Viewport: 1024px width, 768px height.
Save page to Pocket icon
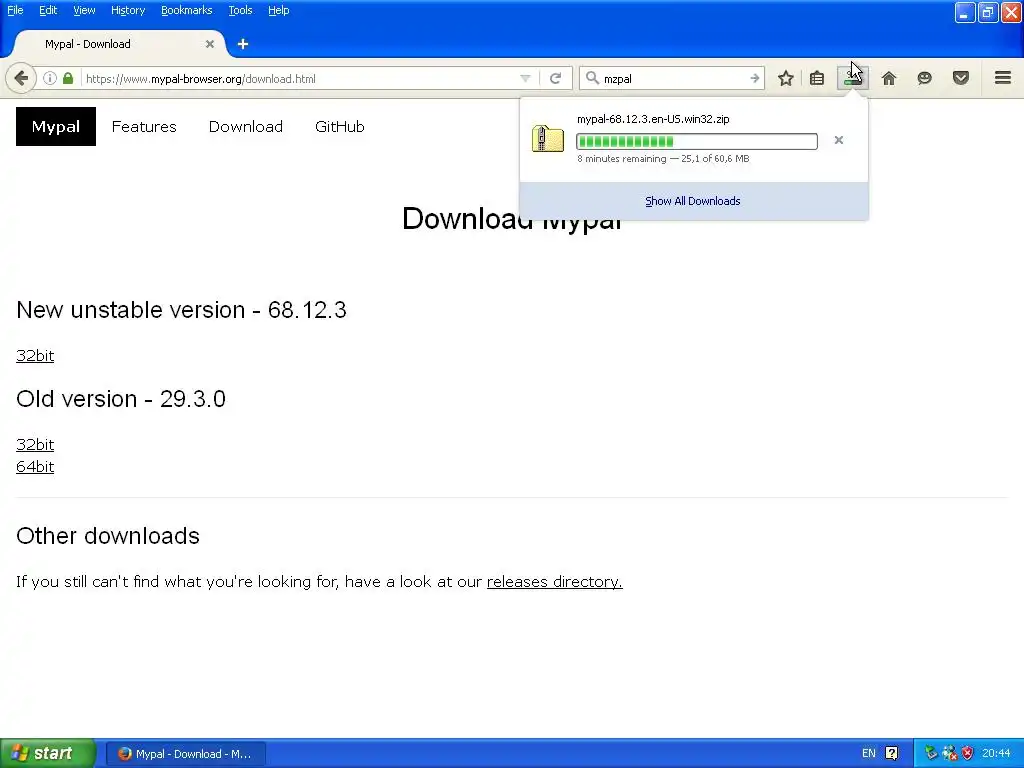[961, 78]
